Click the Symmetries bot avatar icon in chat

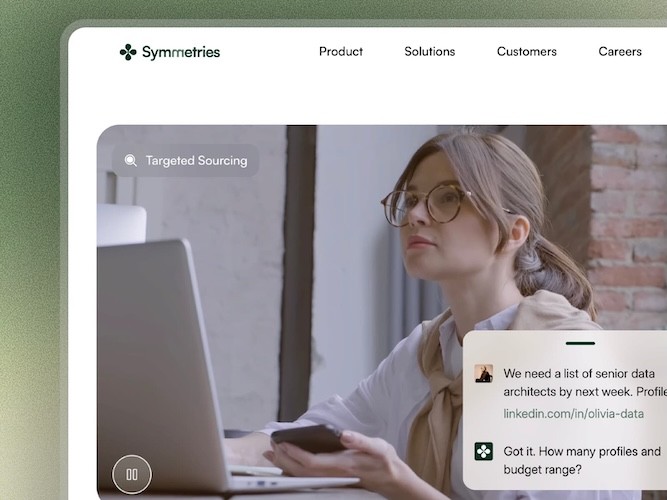tap(484, 451)
